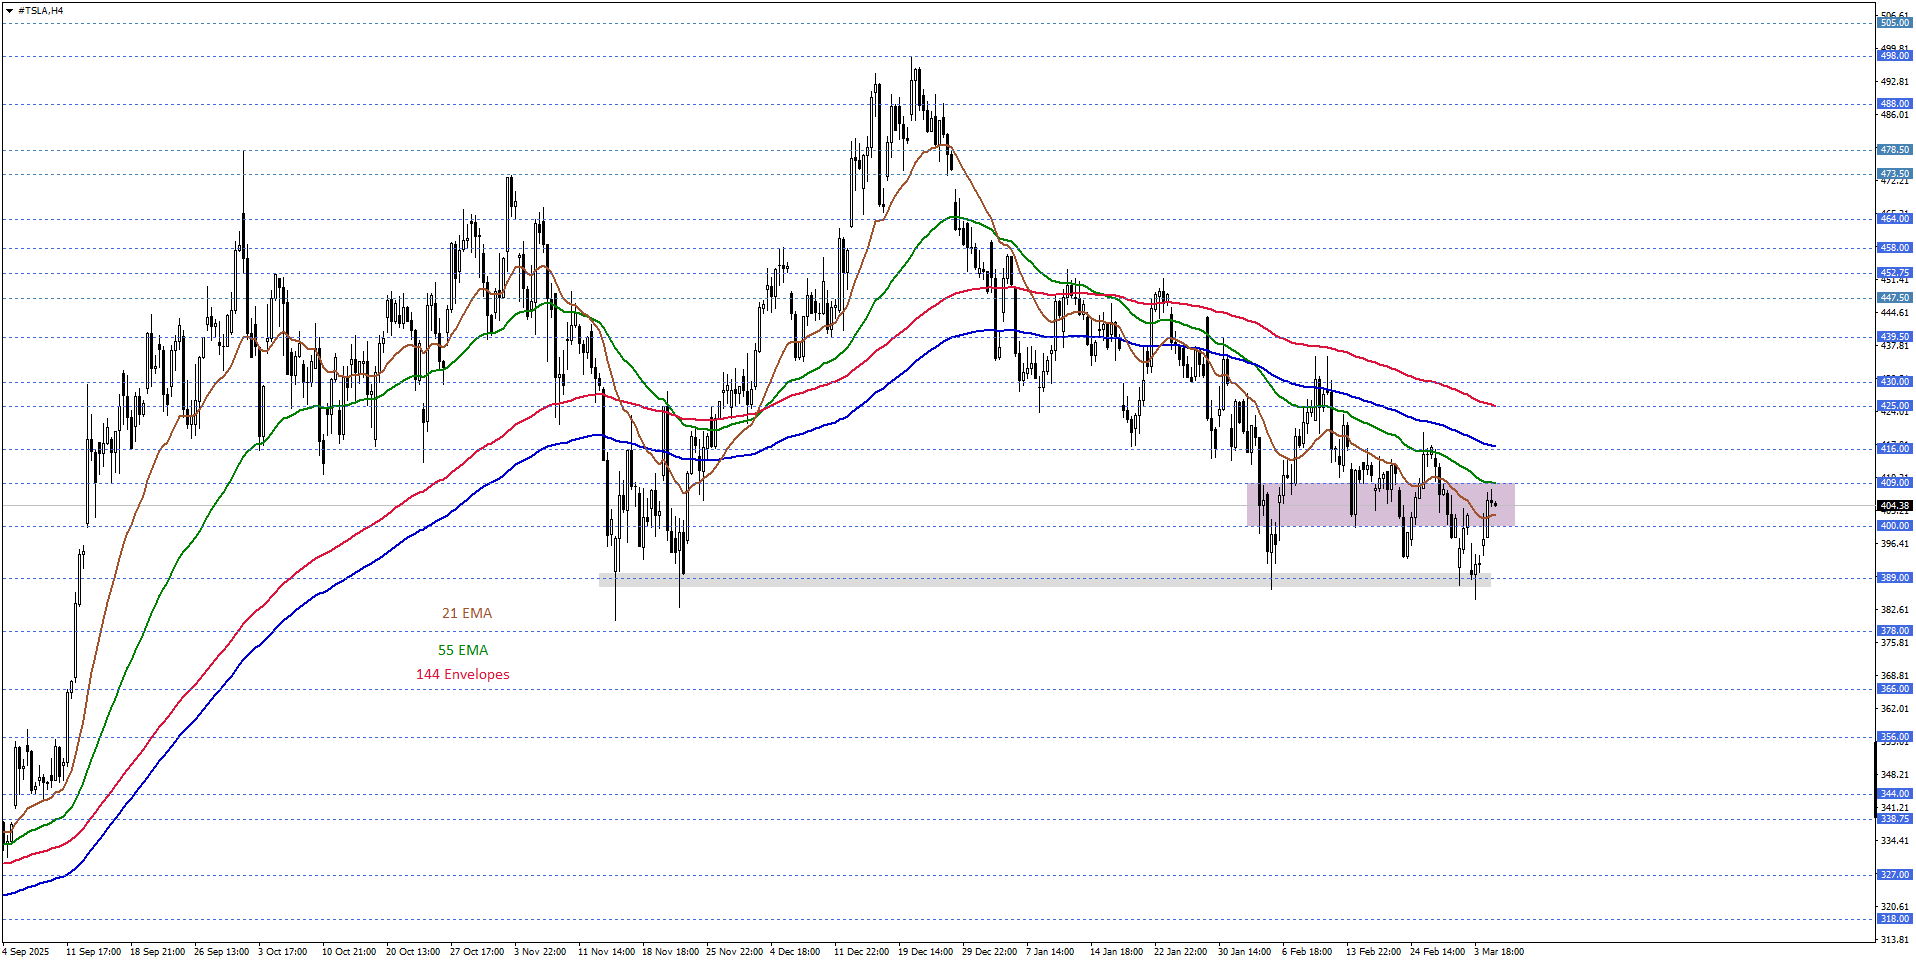Click the 389.00 price level tag
1916x963 pixels.
[1894, 578]
